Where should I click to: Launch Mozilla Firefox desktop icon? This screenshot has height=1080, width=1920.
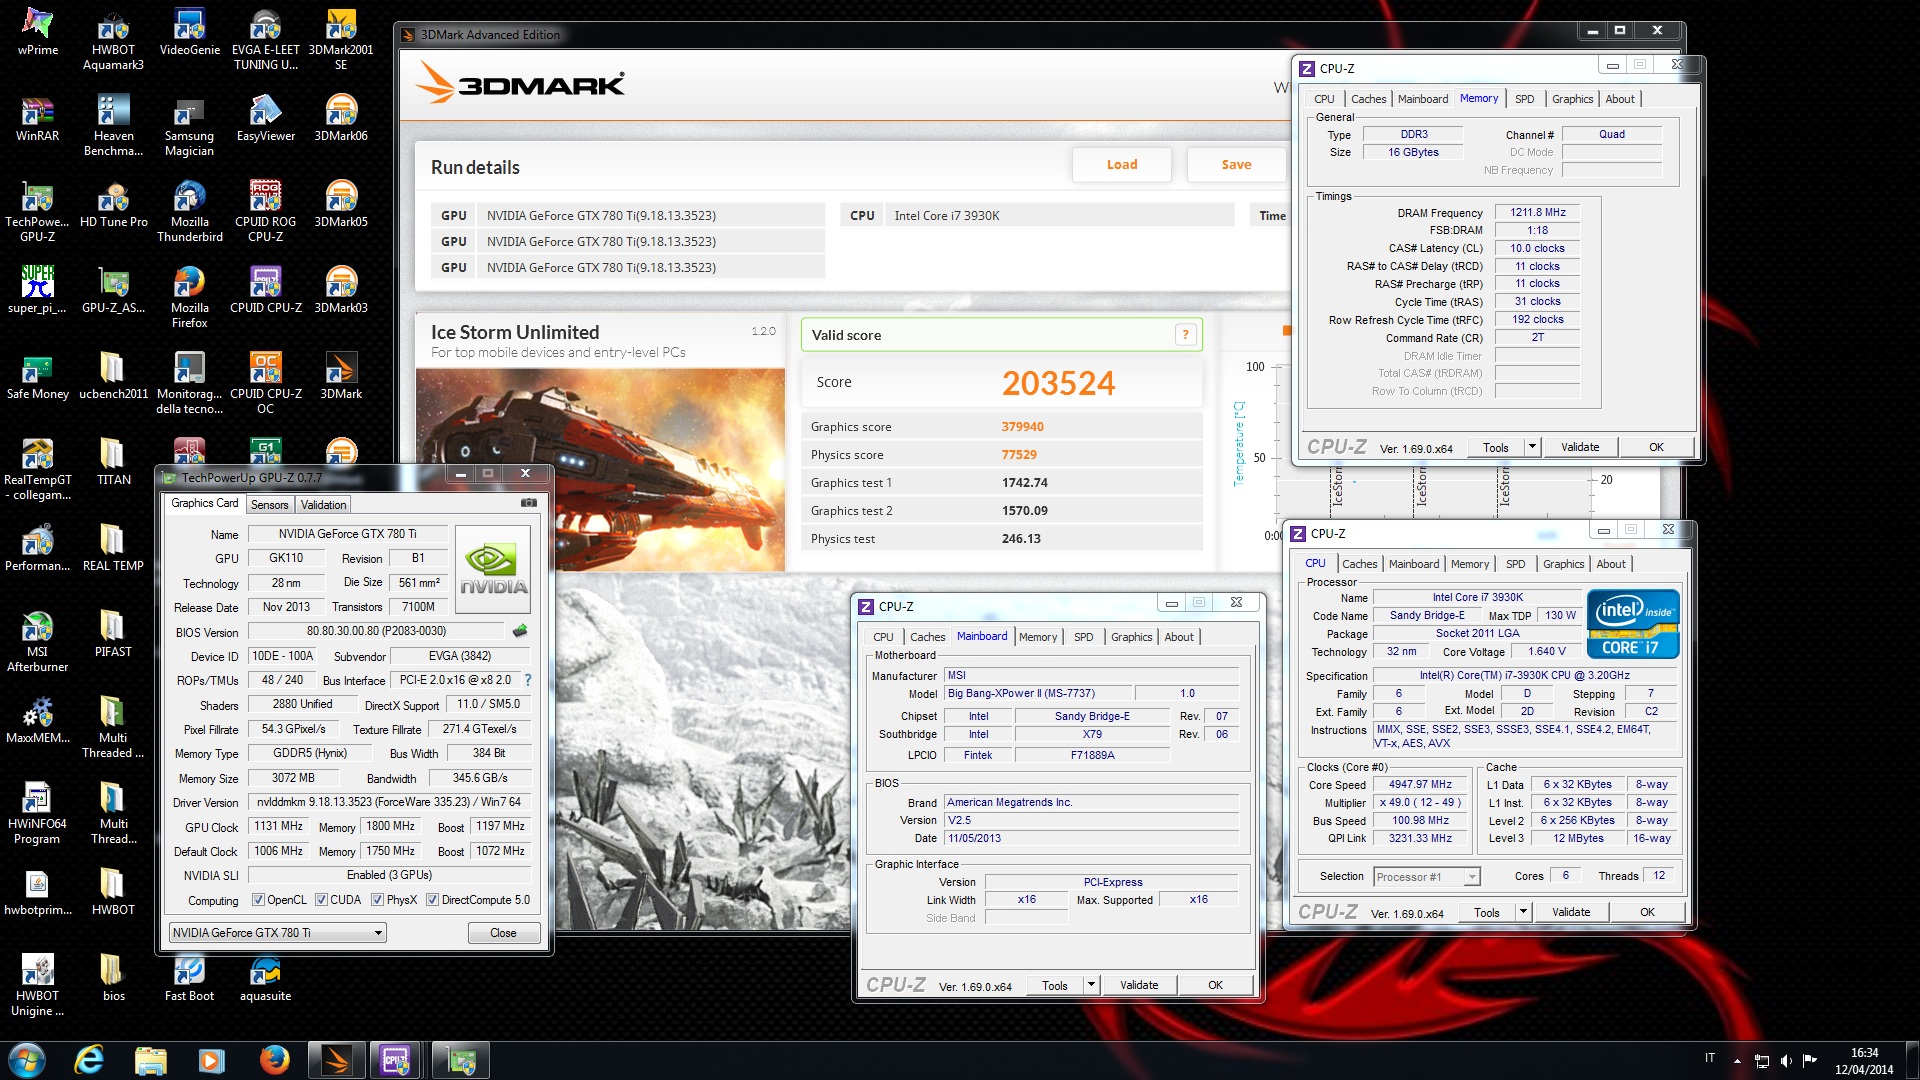189,298
